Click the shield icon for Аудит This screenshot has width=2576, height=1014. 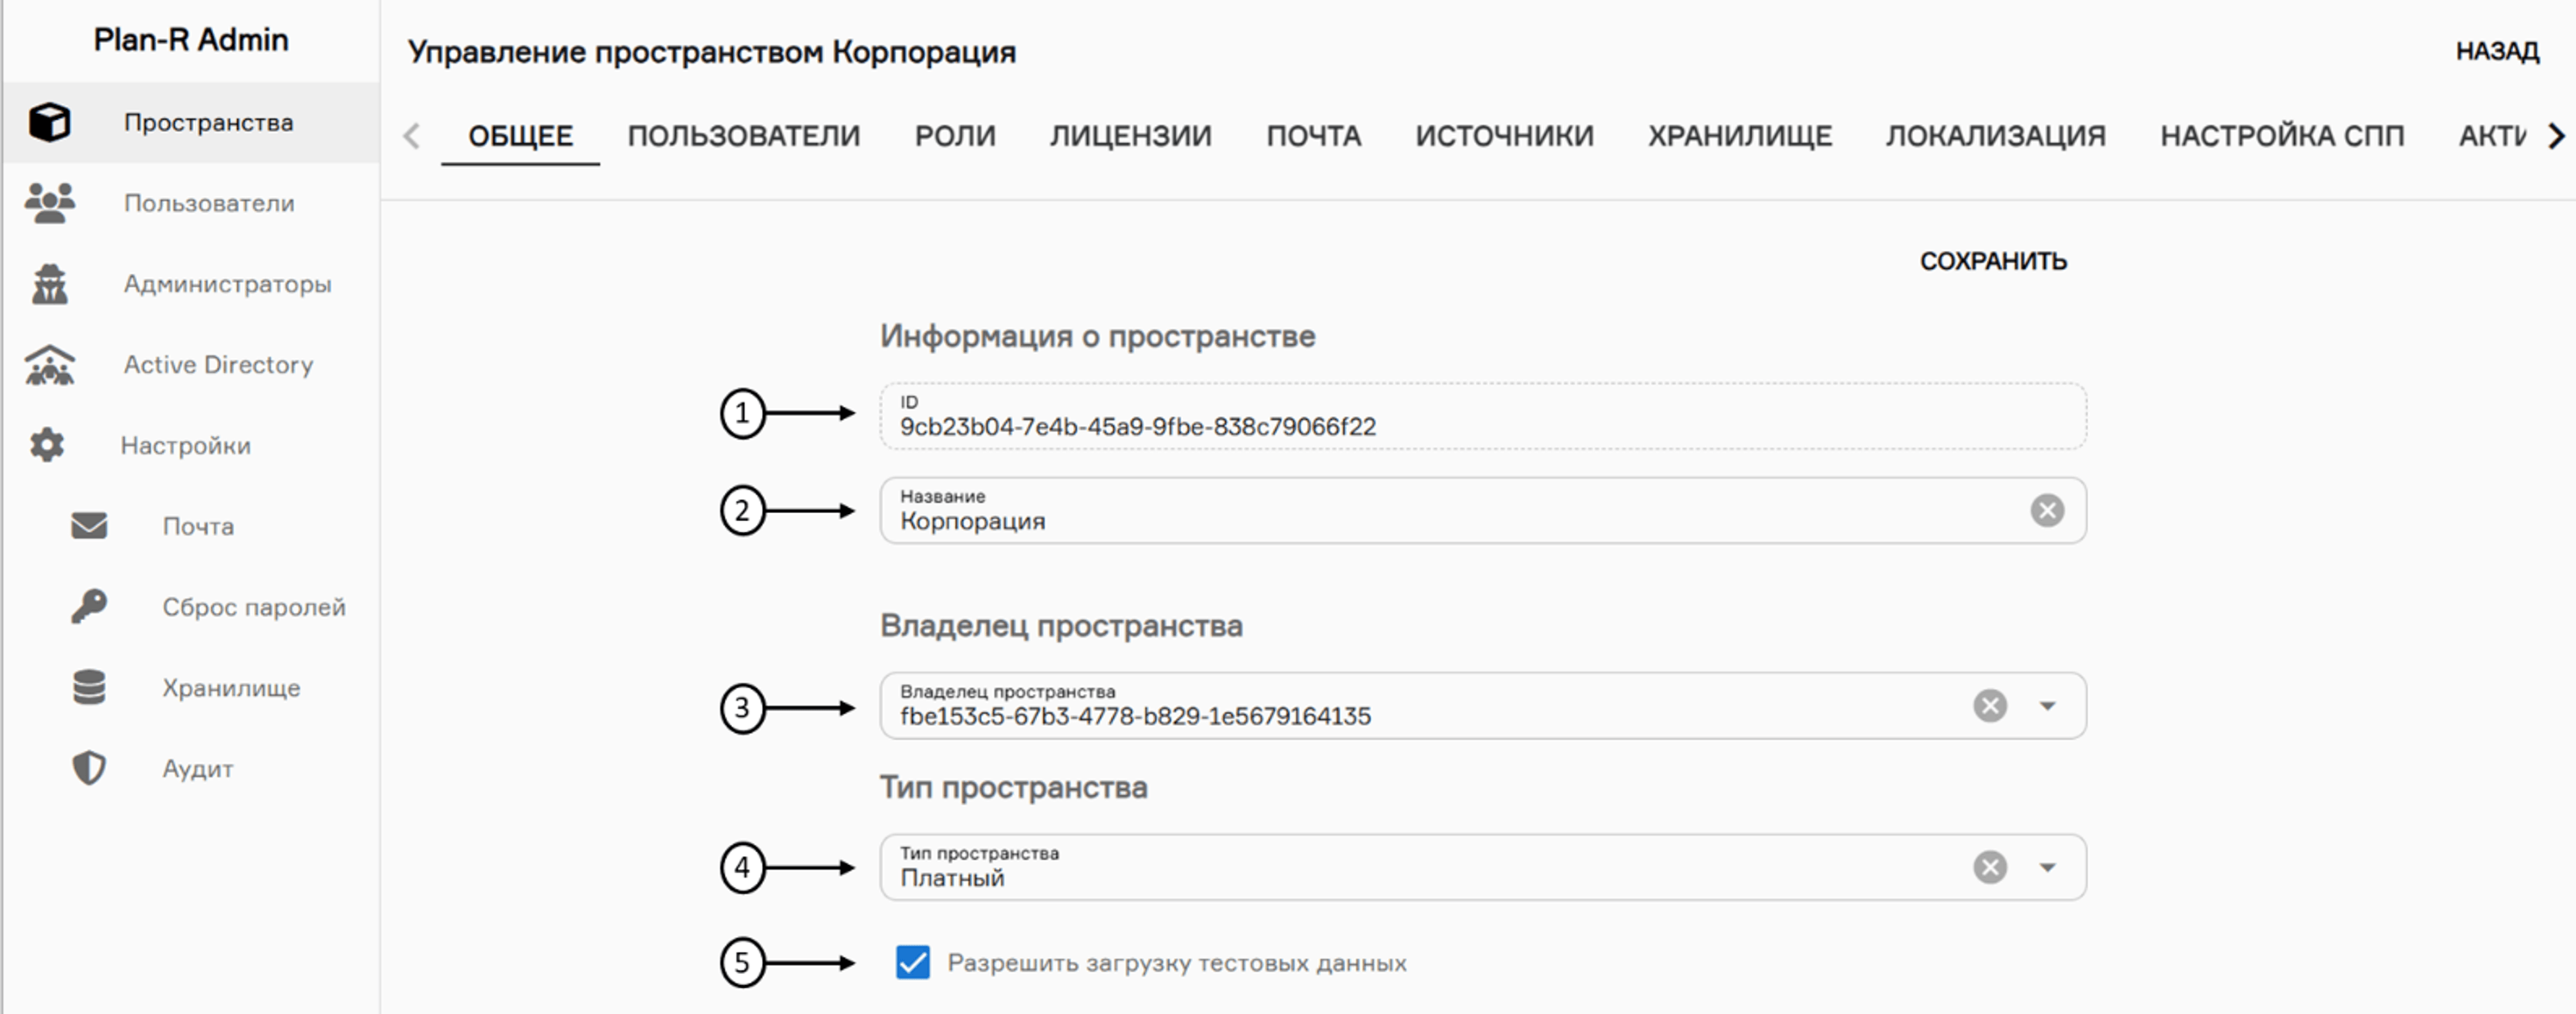(89, 768)
